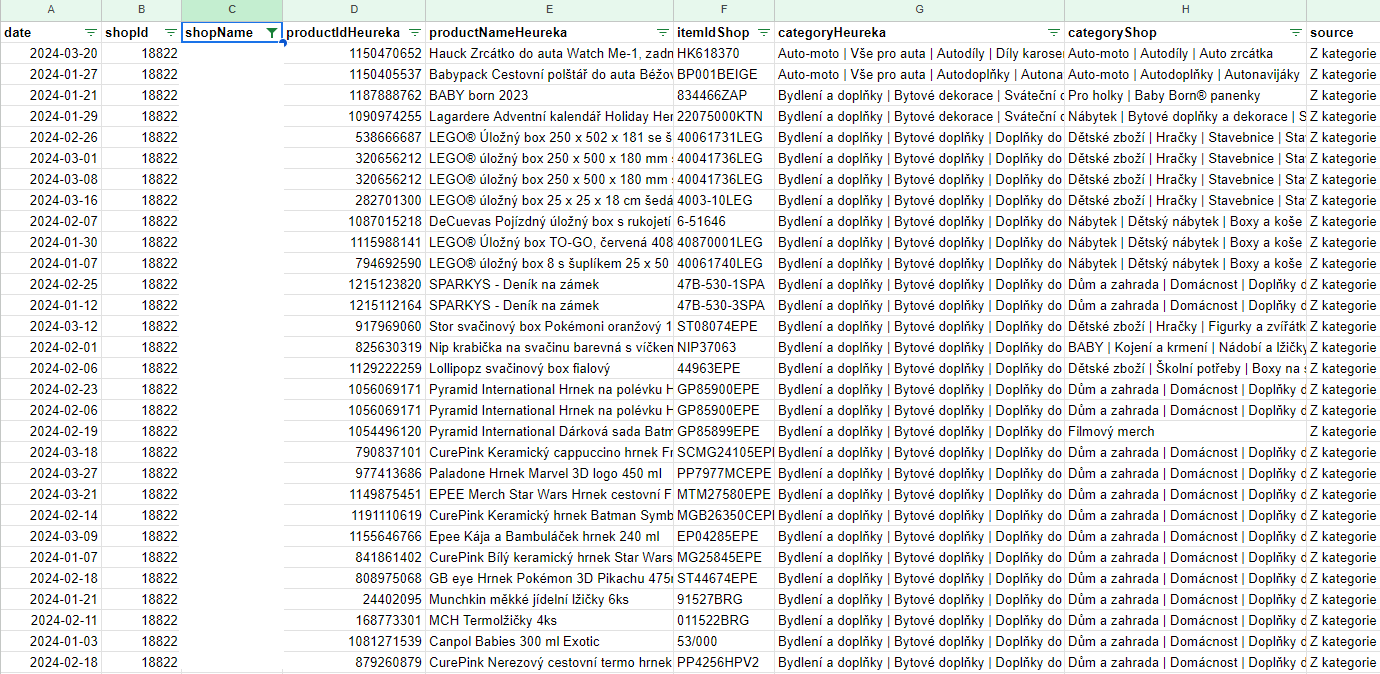Image resolution: width=1380 pixels, height=674 pixels.
Task: Select the product ID cell 1187888762
Action: [355, 96]
